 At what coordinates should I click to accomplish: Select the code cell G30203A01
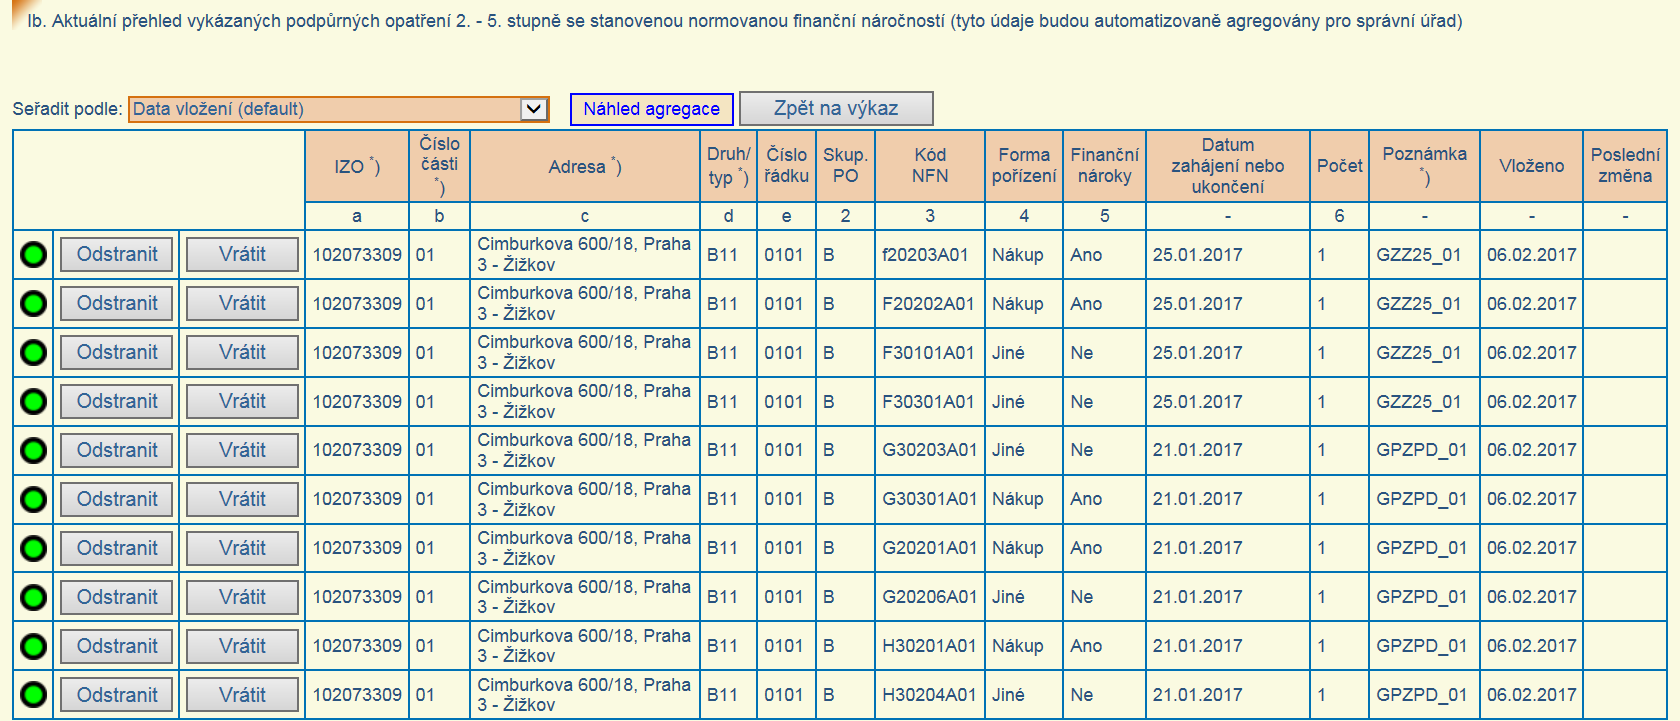(930, 451)
